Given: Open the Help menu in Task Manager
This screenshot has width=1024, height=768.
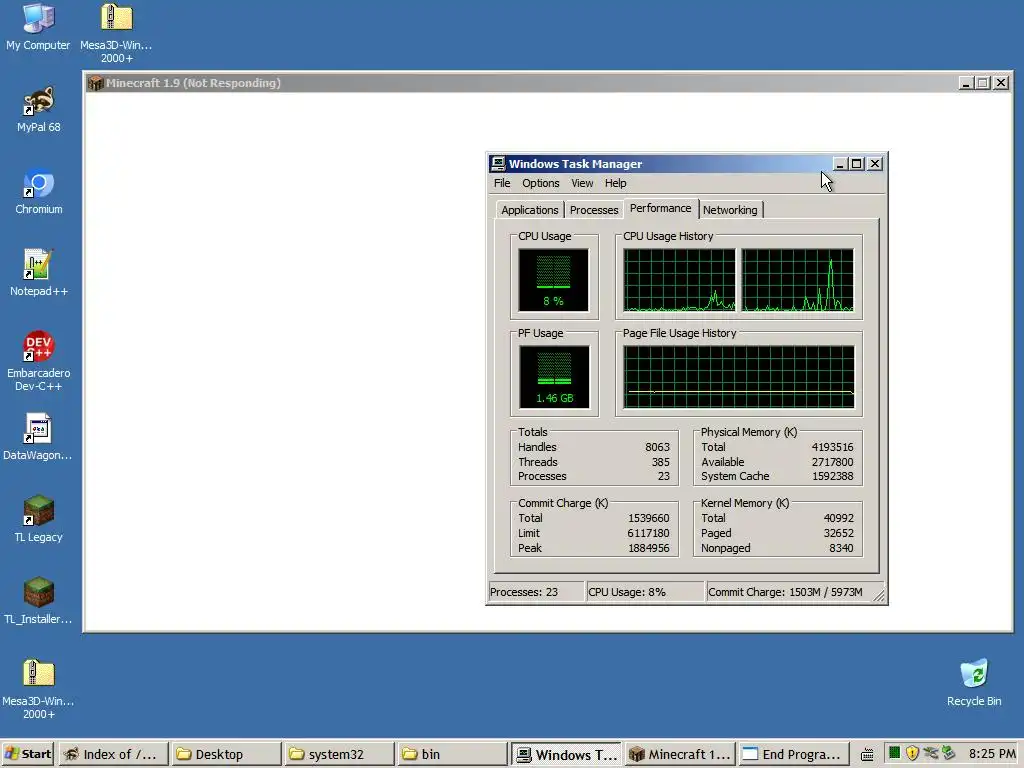Looking at the screenshot, I should click(615, 183).
